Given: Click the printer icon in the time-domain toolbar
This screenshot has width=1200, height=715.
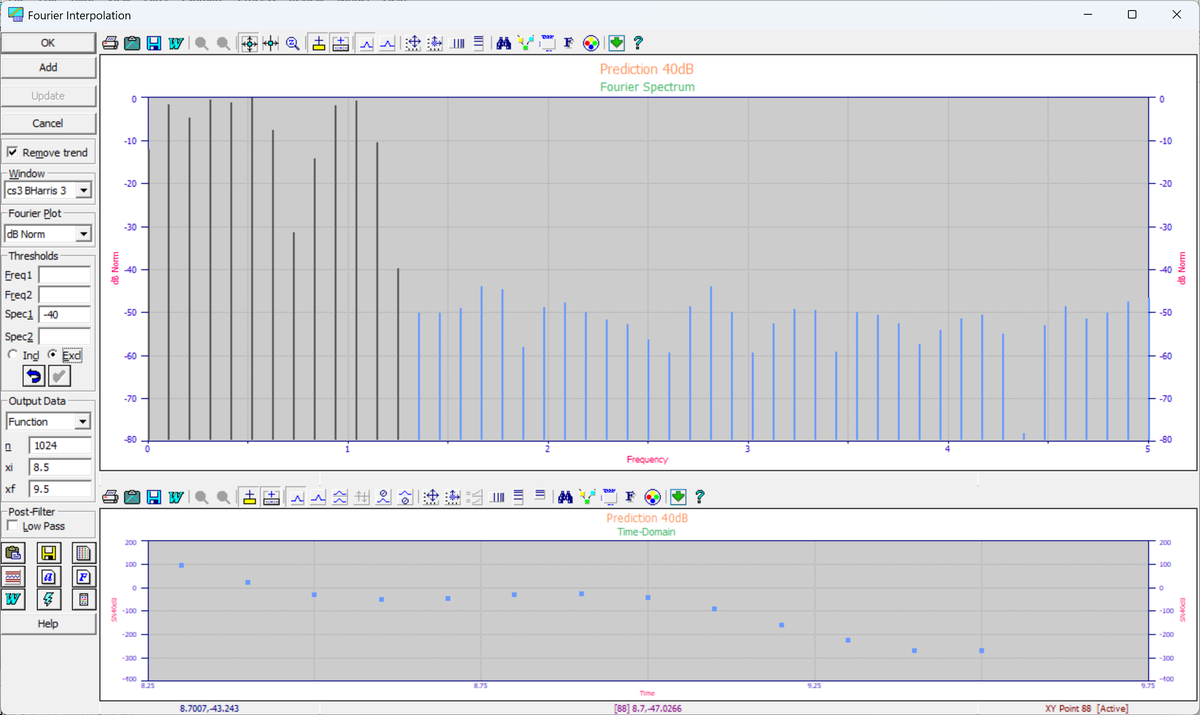Looking at the screenshot, I should (x=111, y=497).
